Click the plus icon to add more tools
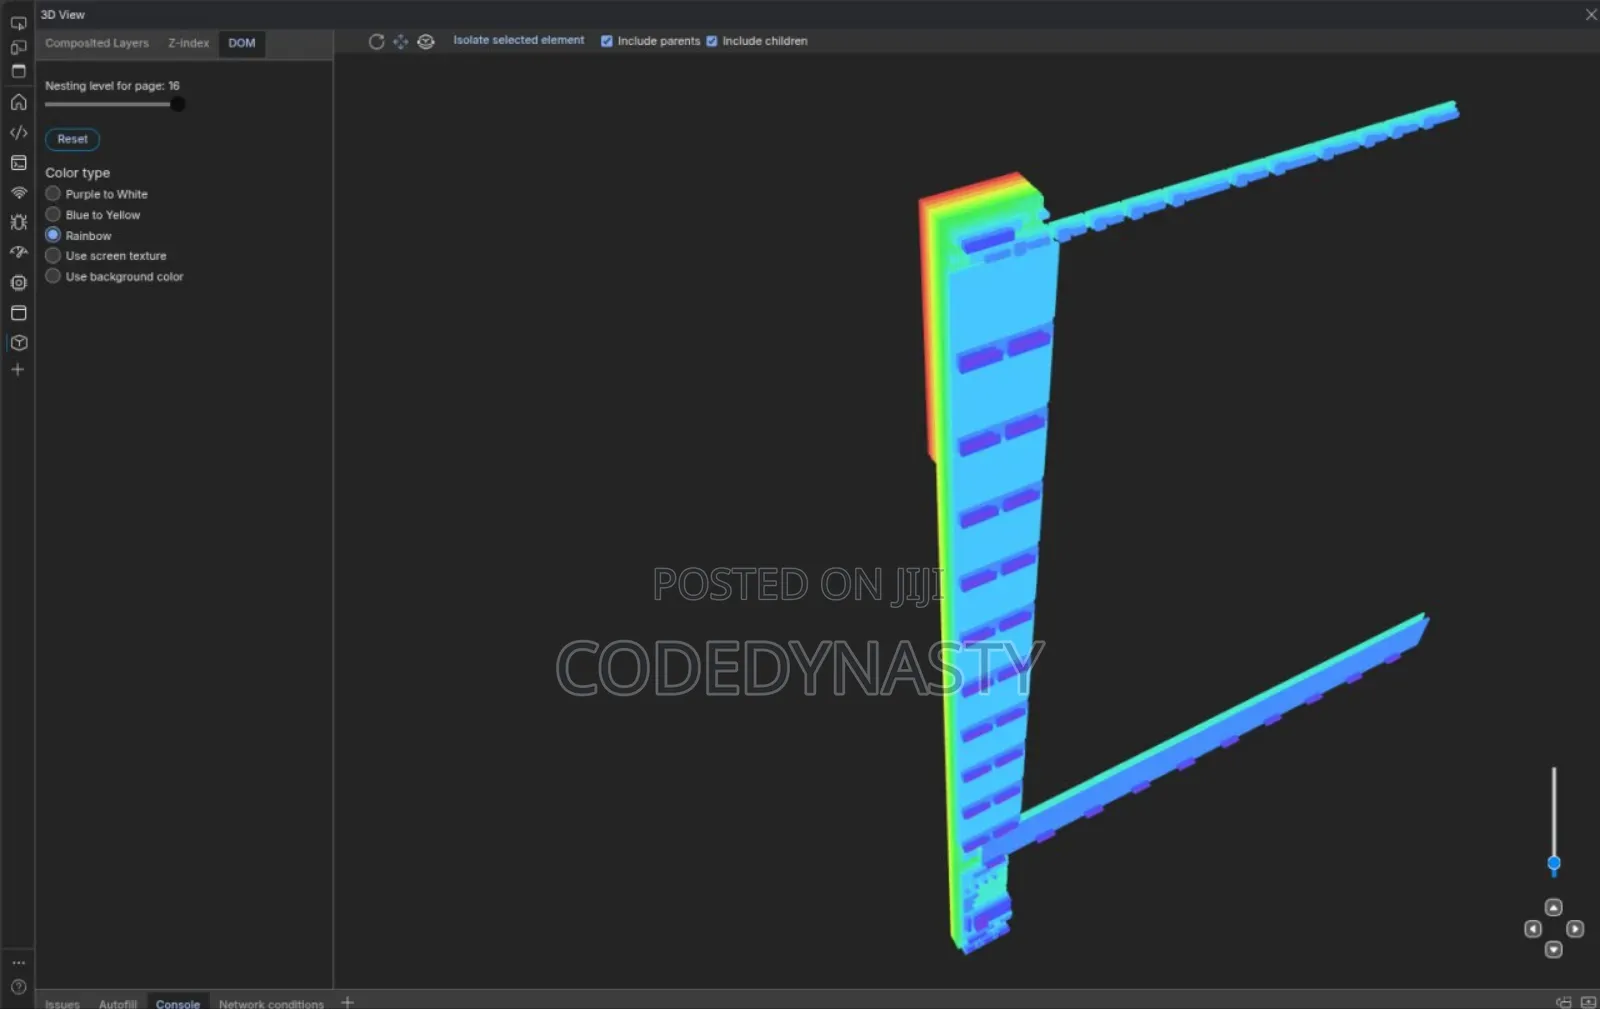Image resolution: width=1600 pixels, height=1009 pixels. [x=17, y=369]
